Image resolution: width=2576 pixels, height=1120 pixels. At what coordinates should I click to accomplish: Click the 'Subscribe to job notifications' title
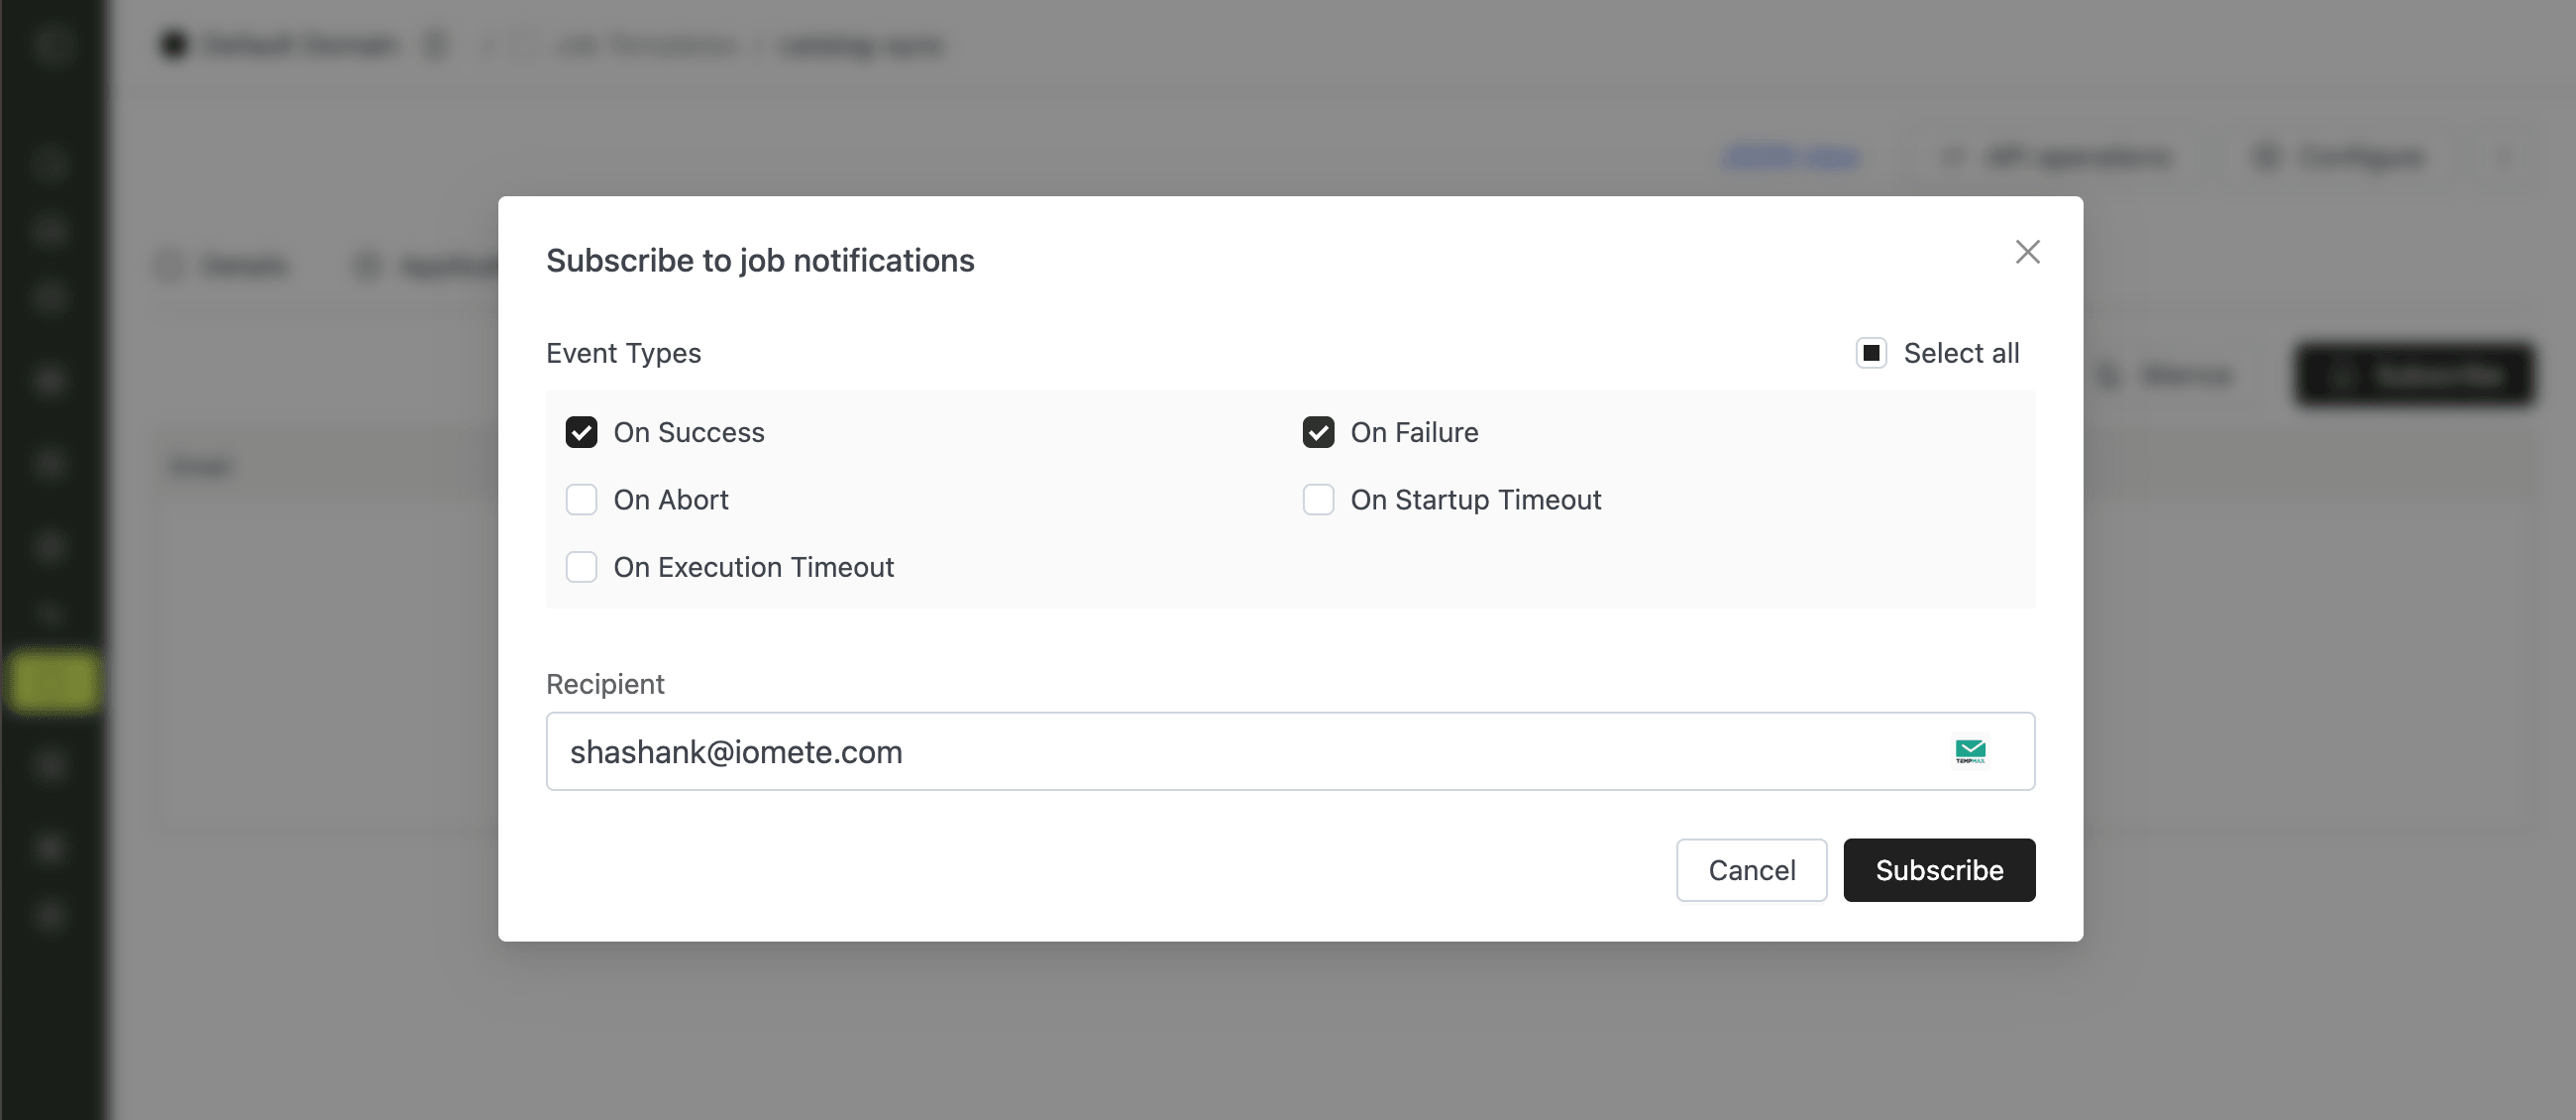click(x=760, y=260)
